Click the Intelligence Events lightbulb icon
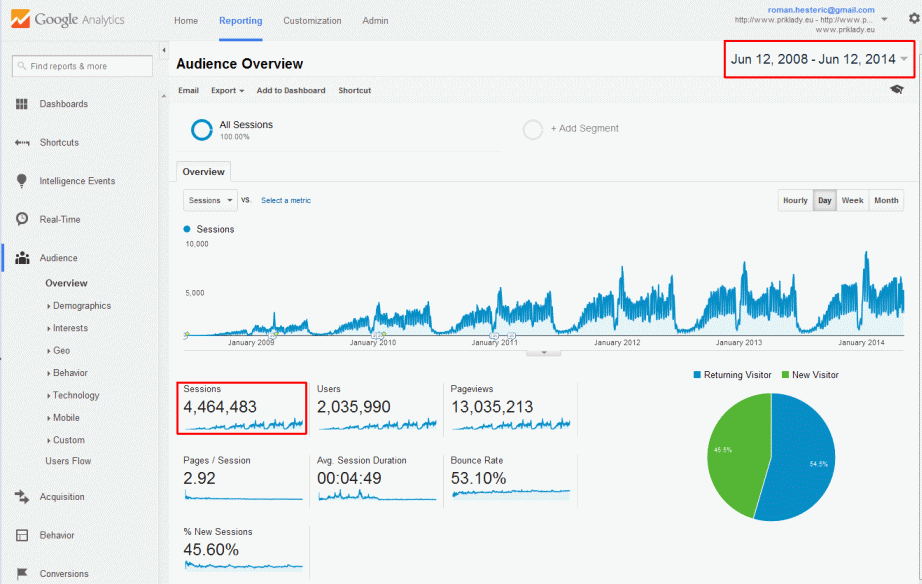The height and width of the screenshot is (584, 922). coord(22,181)
